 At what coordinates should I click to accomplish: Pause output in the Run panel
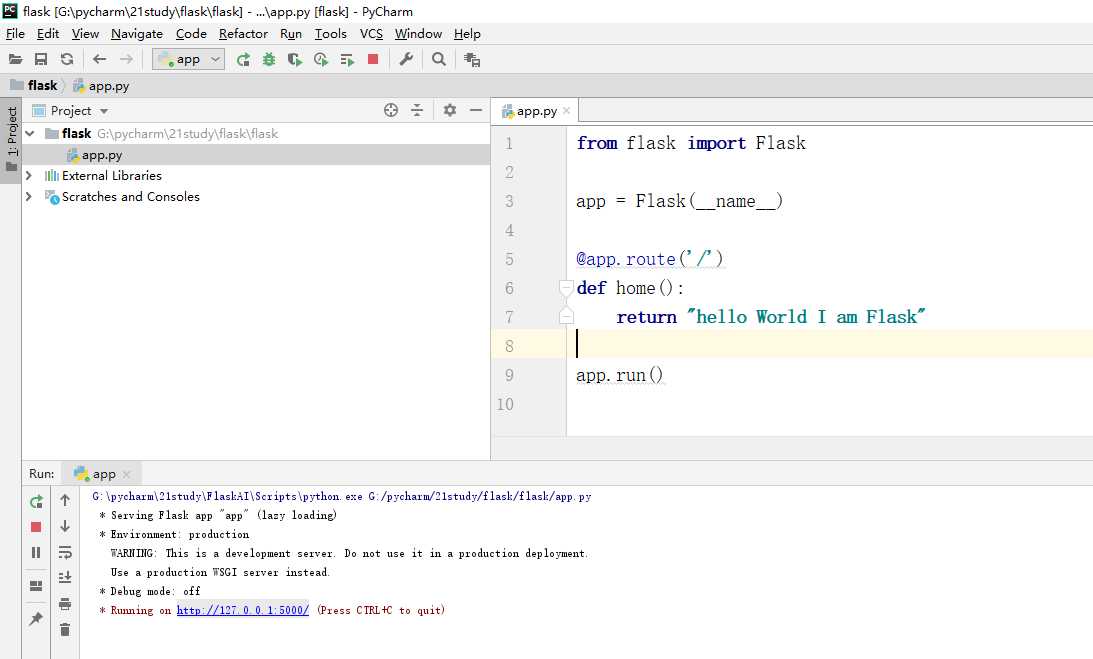pos(36,553)
